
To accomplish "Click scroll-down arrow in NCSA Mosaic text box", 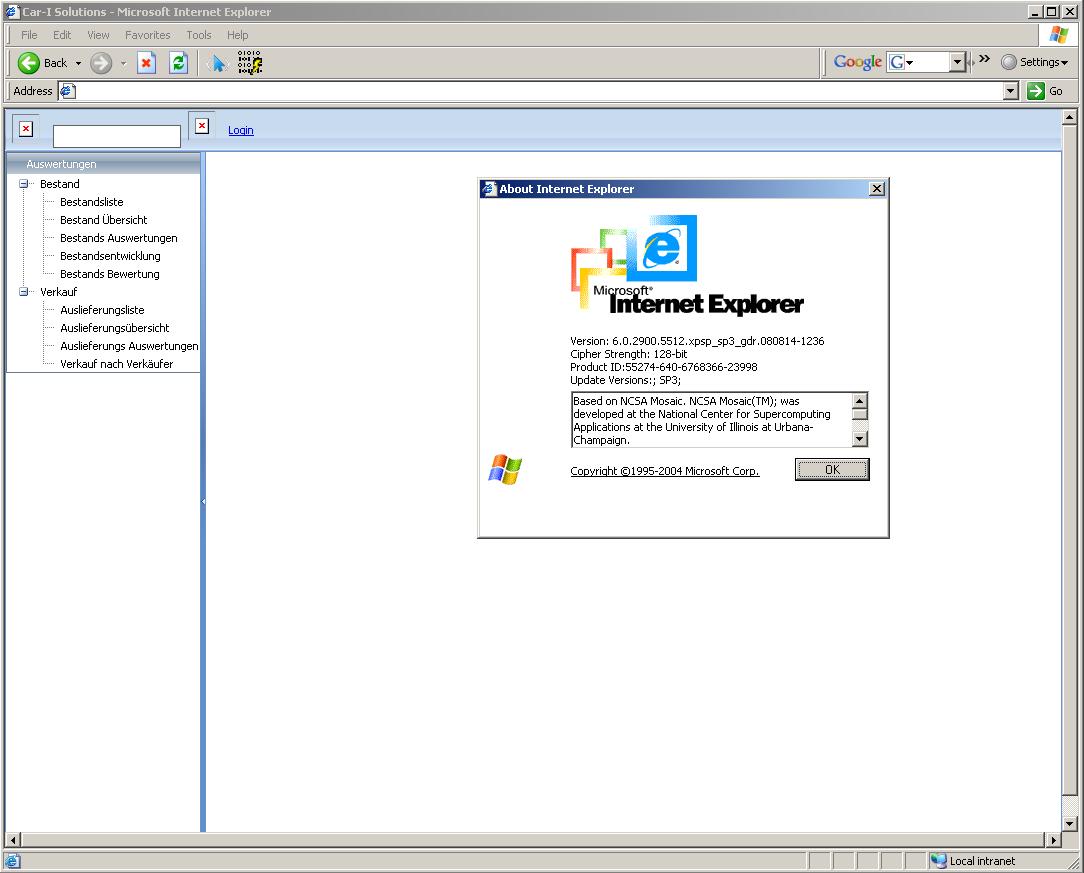I will (859, 439).
